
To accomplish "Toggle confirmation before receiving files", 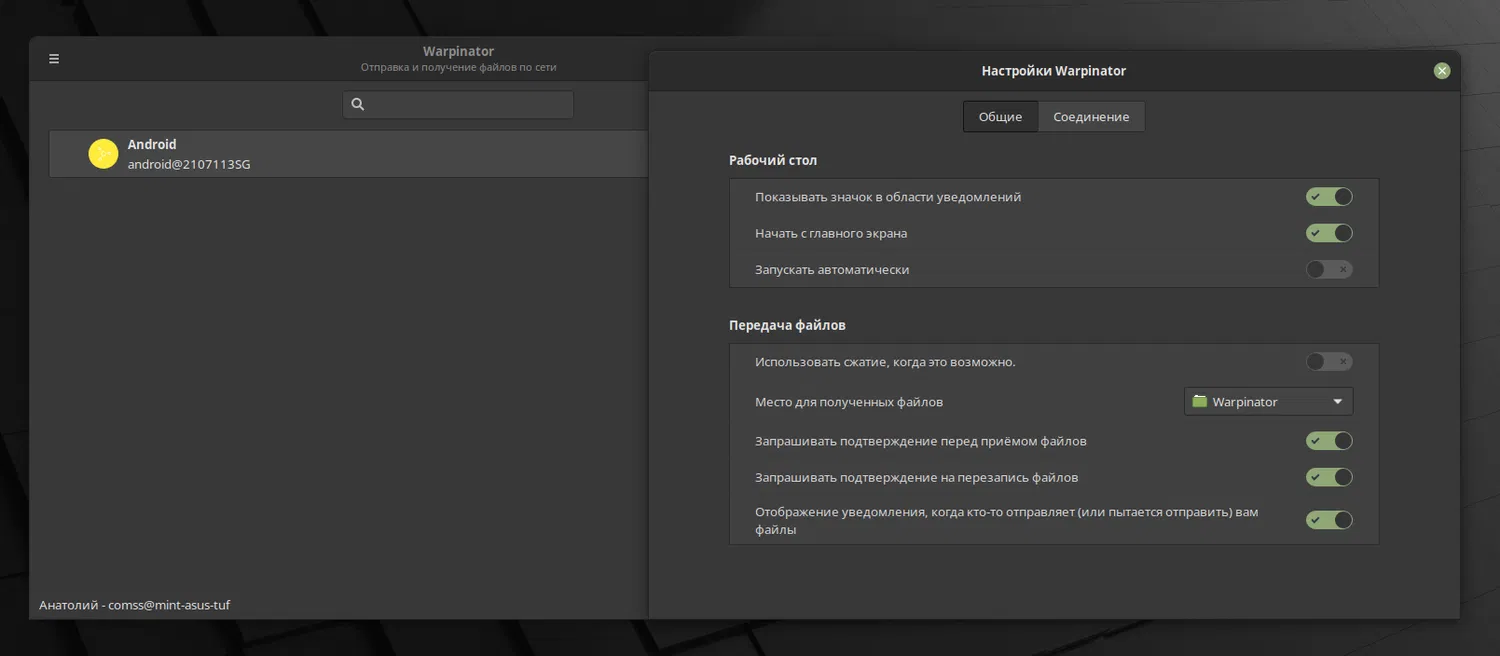I will (x=1329, y=441).
